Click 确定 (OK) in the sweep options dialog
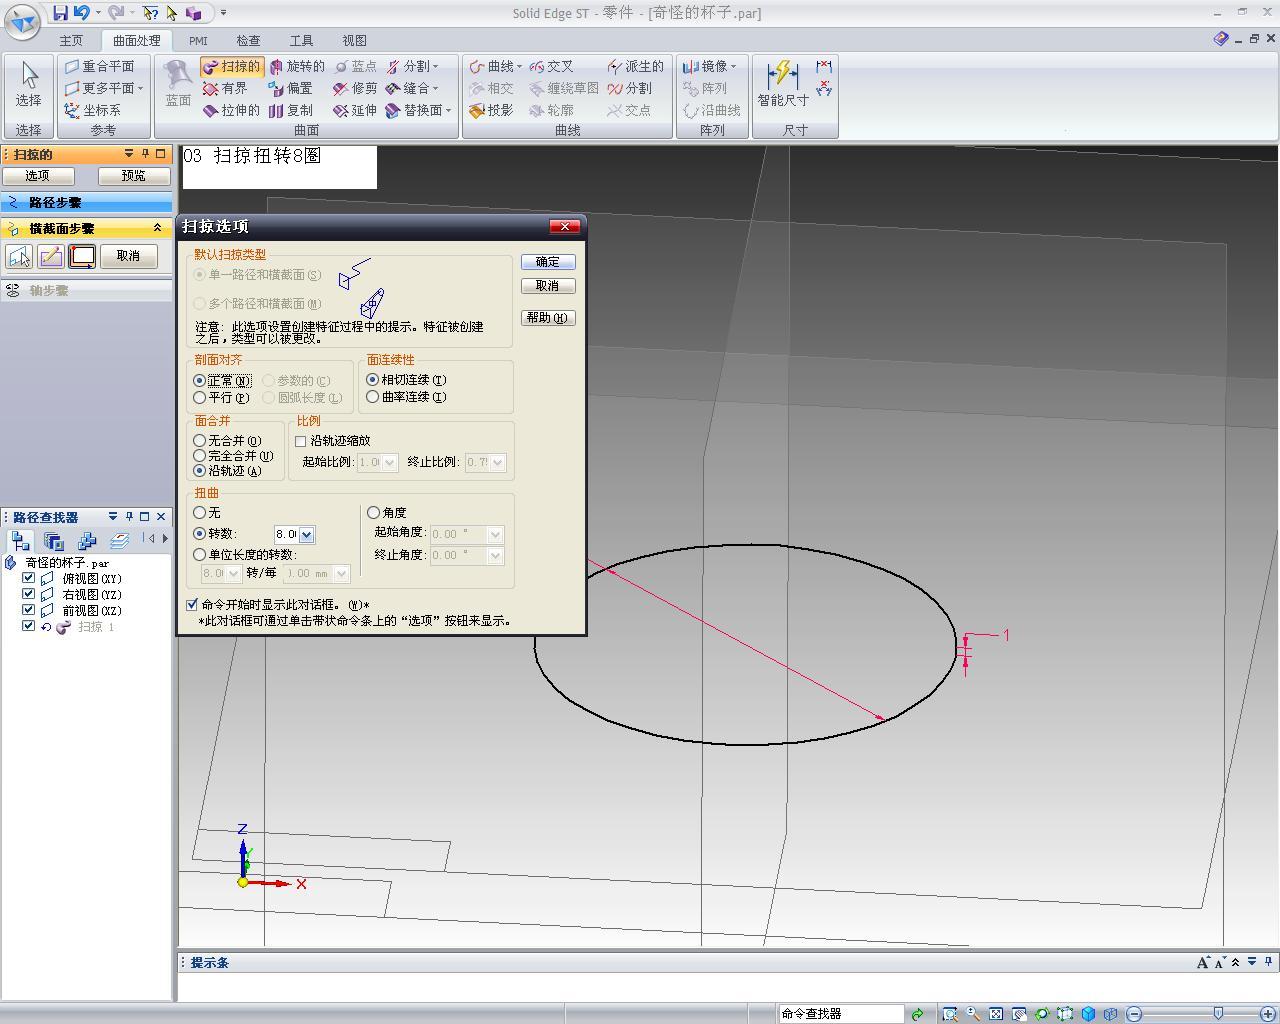 click(548, 261)
